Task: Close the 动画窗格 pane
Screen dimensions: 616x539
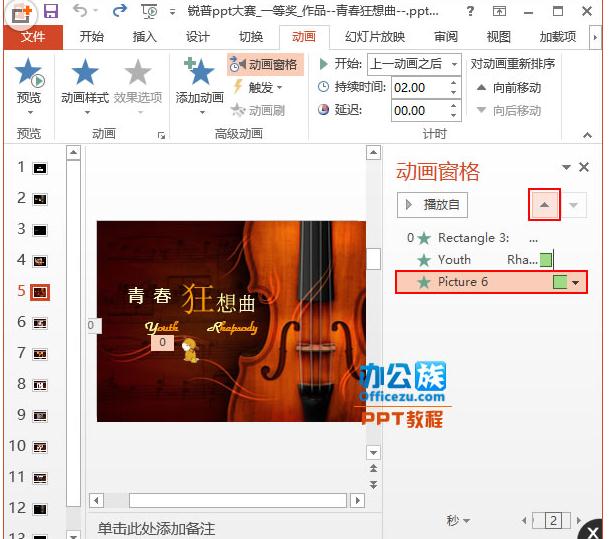Action: 584,167
